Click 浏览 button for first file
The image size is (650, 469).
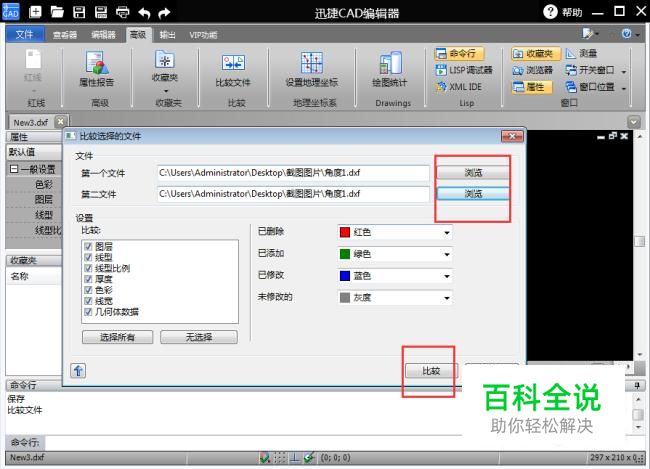coord(473,173)
